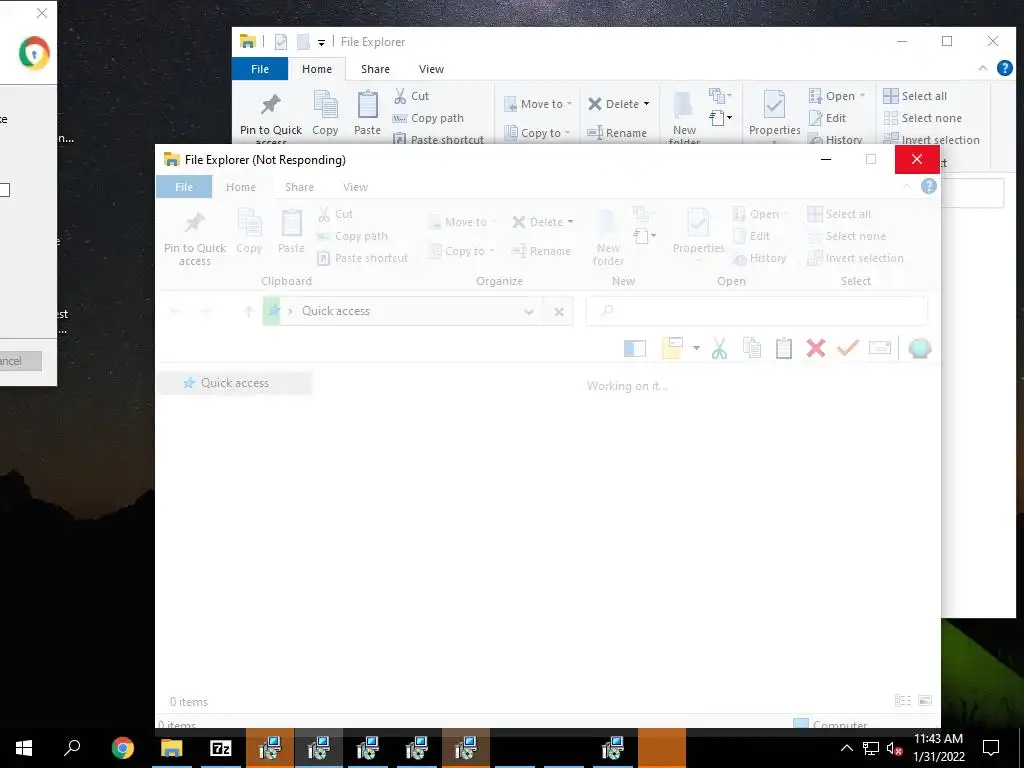
Task: Click Rename in back File Explorer ribbon
Action: [x=616, y=133]
